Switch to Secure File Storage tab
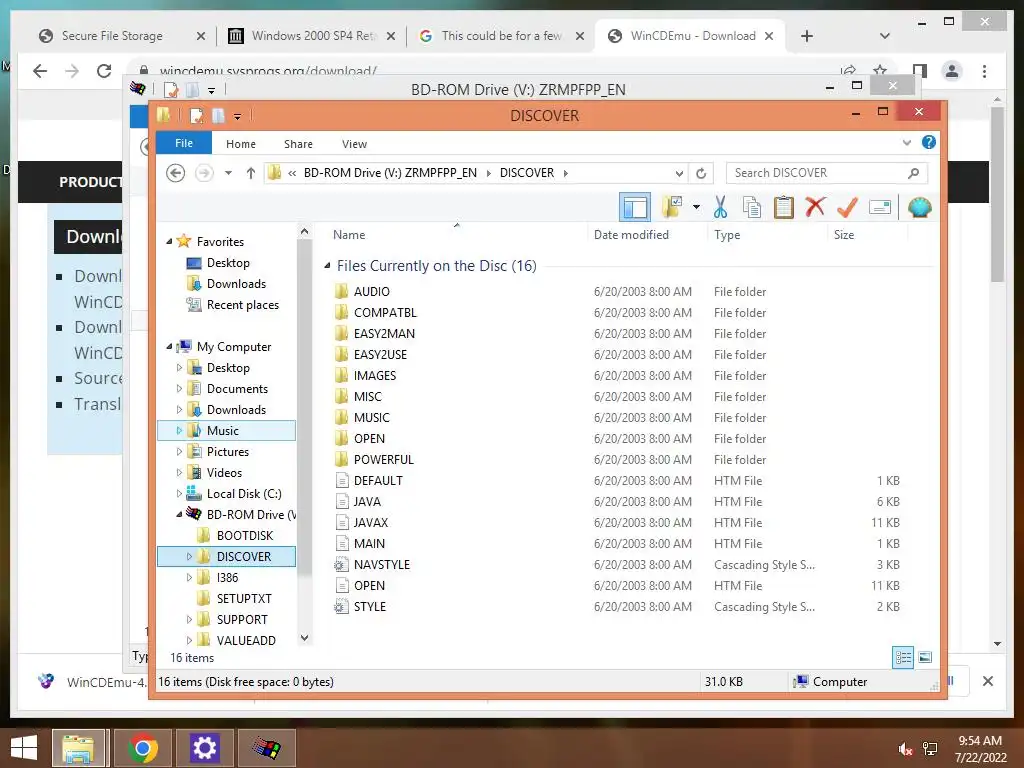The height and width of the screenshot is (768, 1024). pos(112,36)
